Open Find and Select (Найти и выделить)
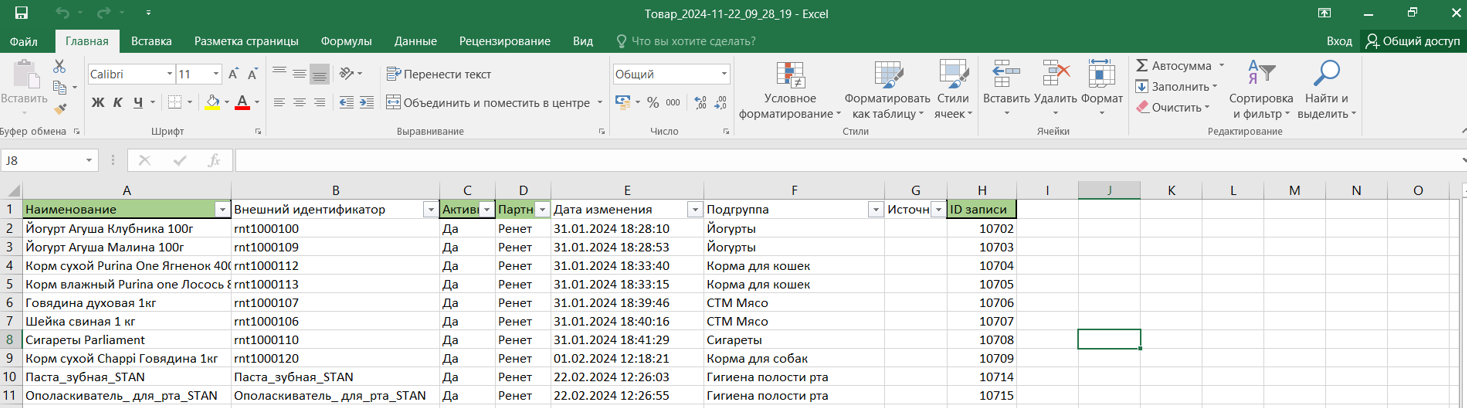 pos(1326,92)
